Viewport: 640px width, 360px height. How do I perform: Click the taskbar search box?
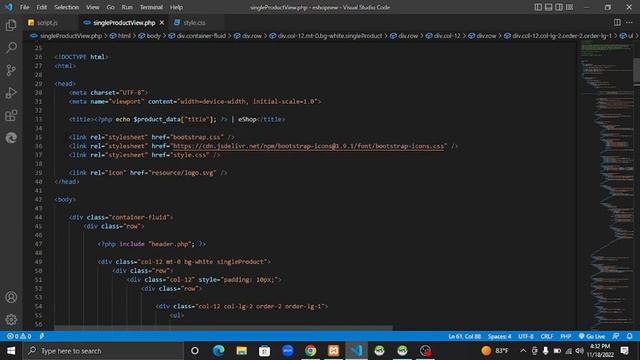click(103, 351)
